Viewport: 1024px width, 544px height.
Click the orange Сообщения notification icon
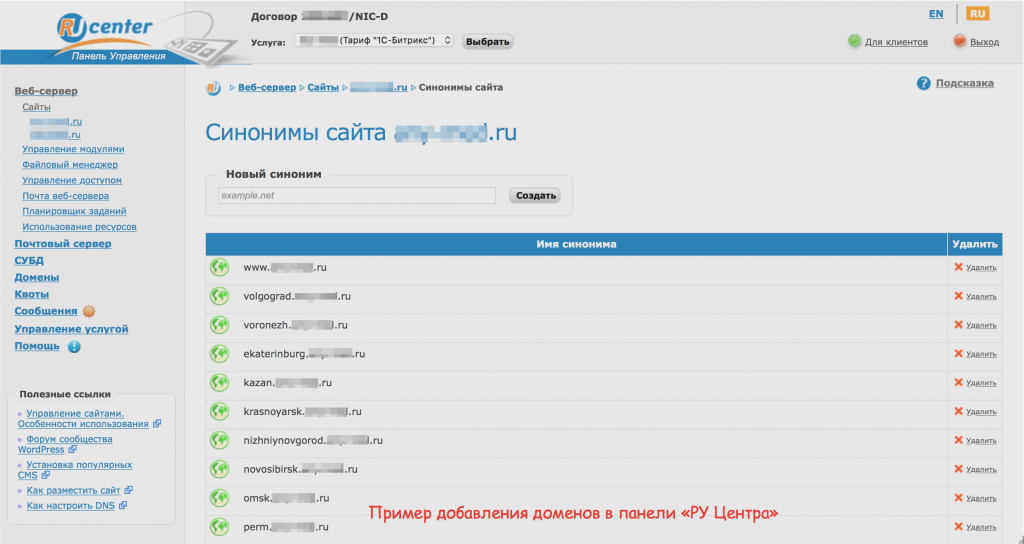click(89, 312)
